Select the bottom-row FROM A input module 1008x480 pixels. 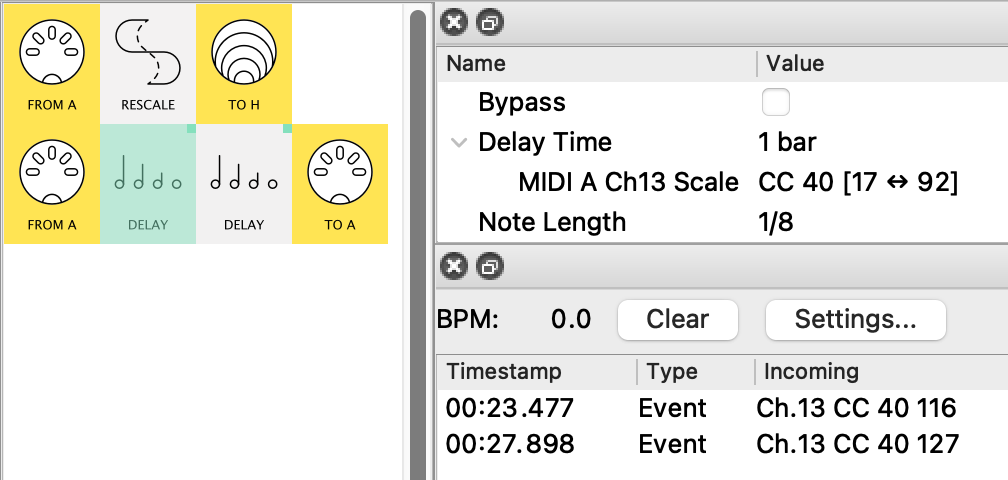(x=51, y=183)
